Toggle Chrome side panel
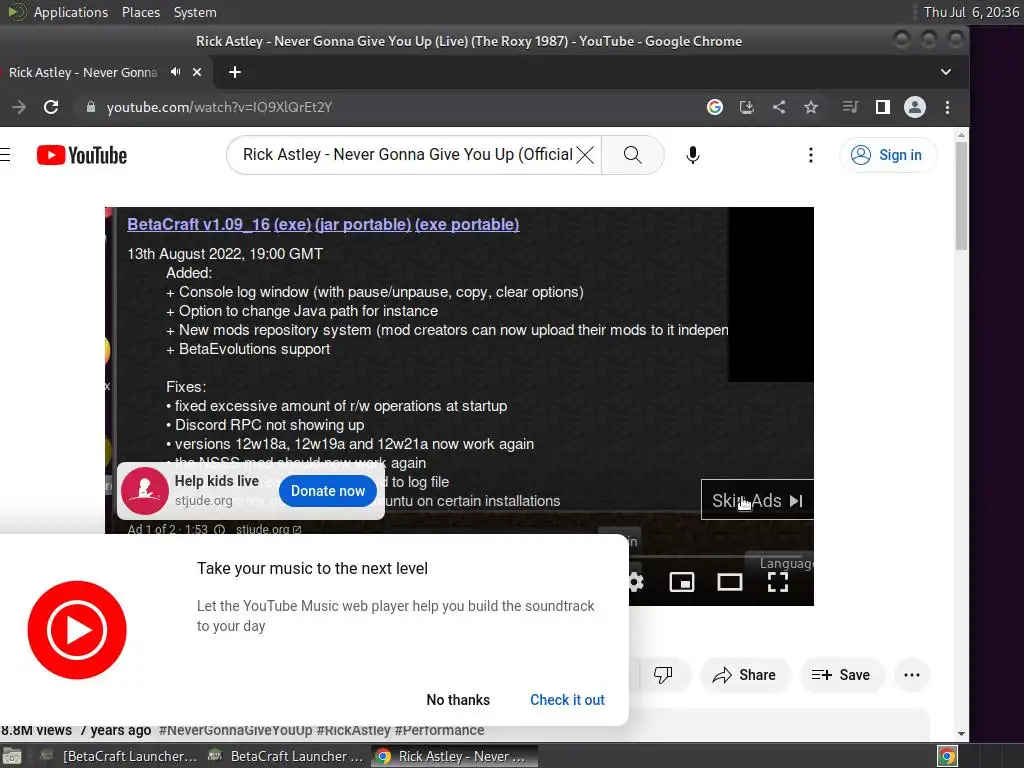 coord(882,107)
